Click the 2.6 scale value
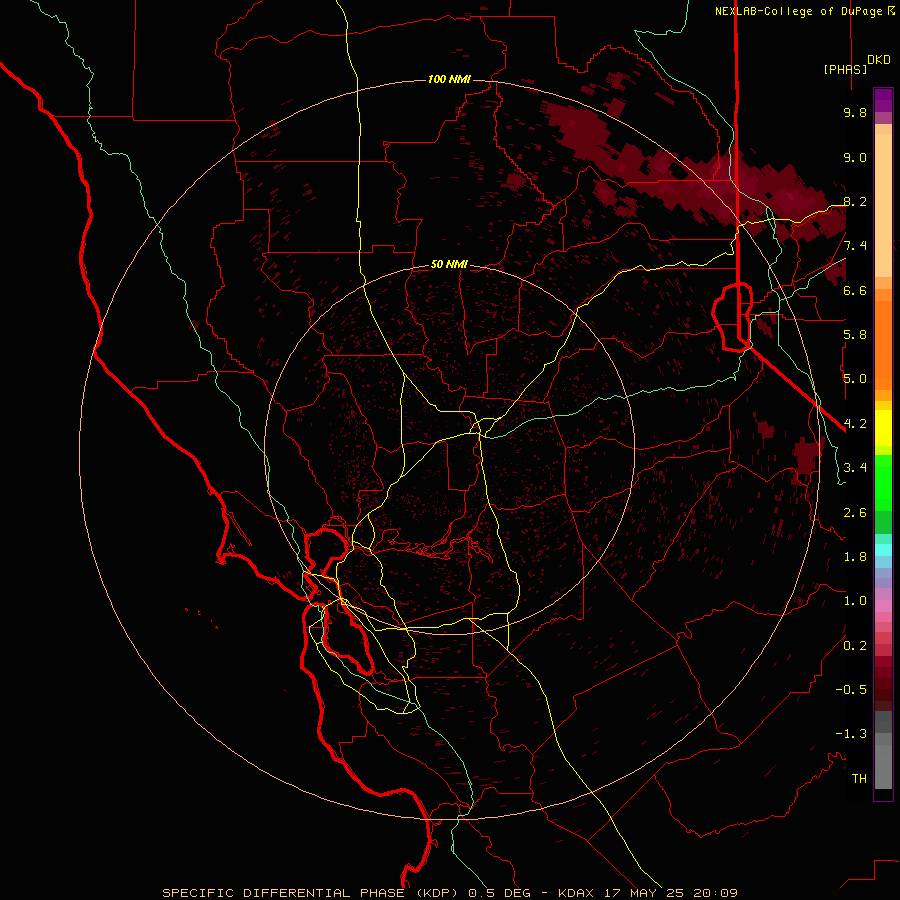This screenshot has width=900, height=900. tap(855, 513)
